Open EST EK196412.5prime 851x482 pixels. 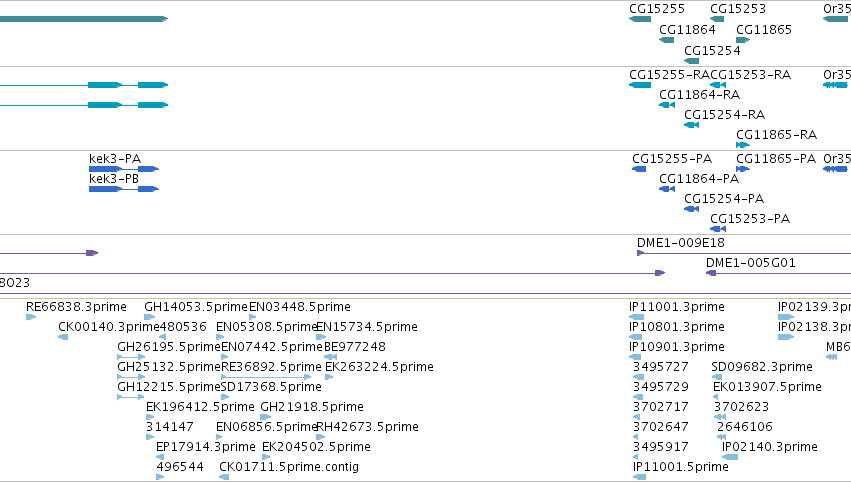(200, 407)
